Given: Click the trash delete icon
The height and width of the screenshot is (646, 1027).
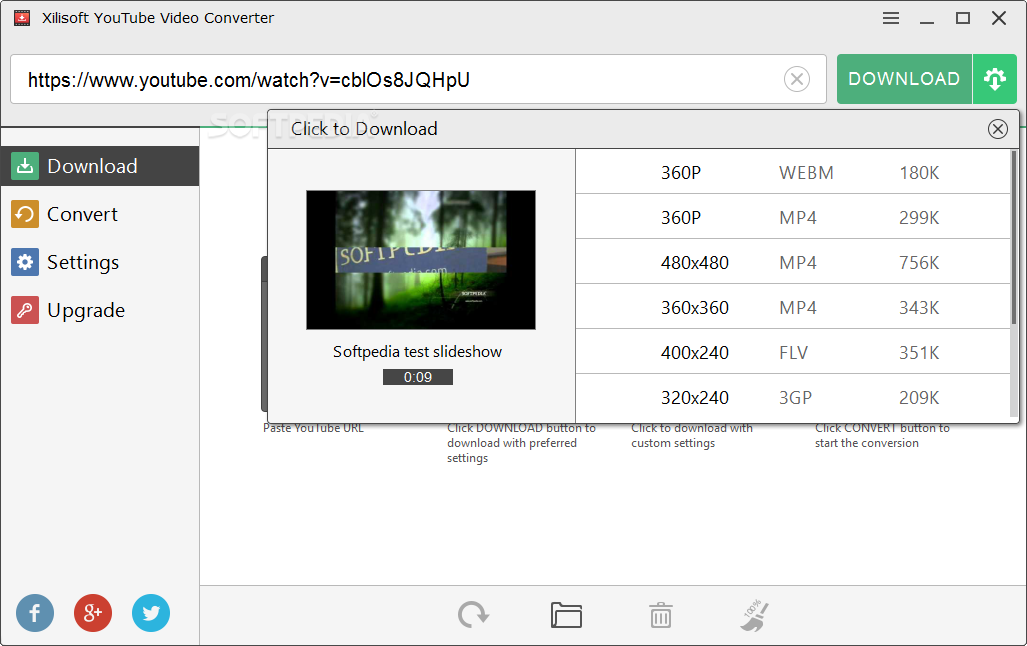Looking at the screenshot, I should (660, 615).
